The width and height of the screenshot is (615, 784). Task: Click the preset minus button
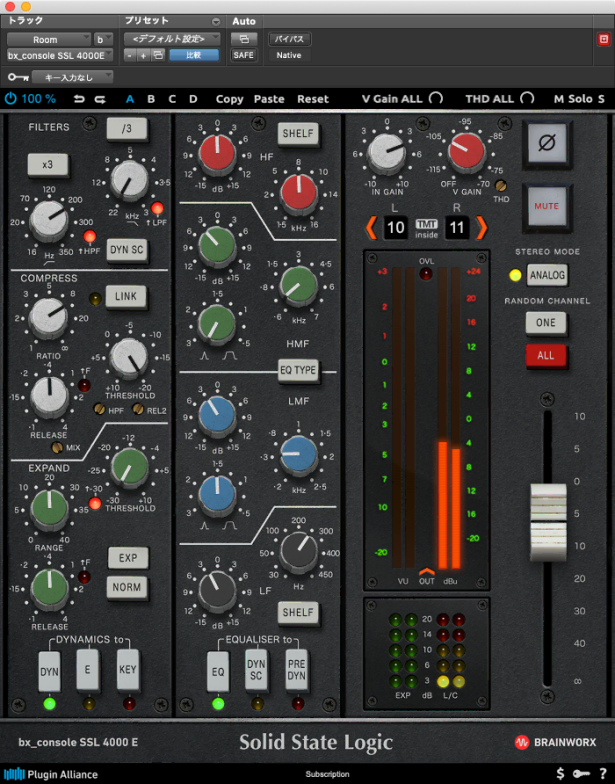click(130, 55)
